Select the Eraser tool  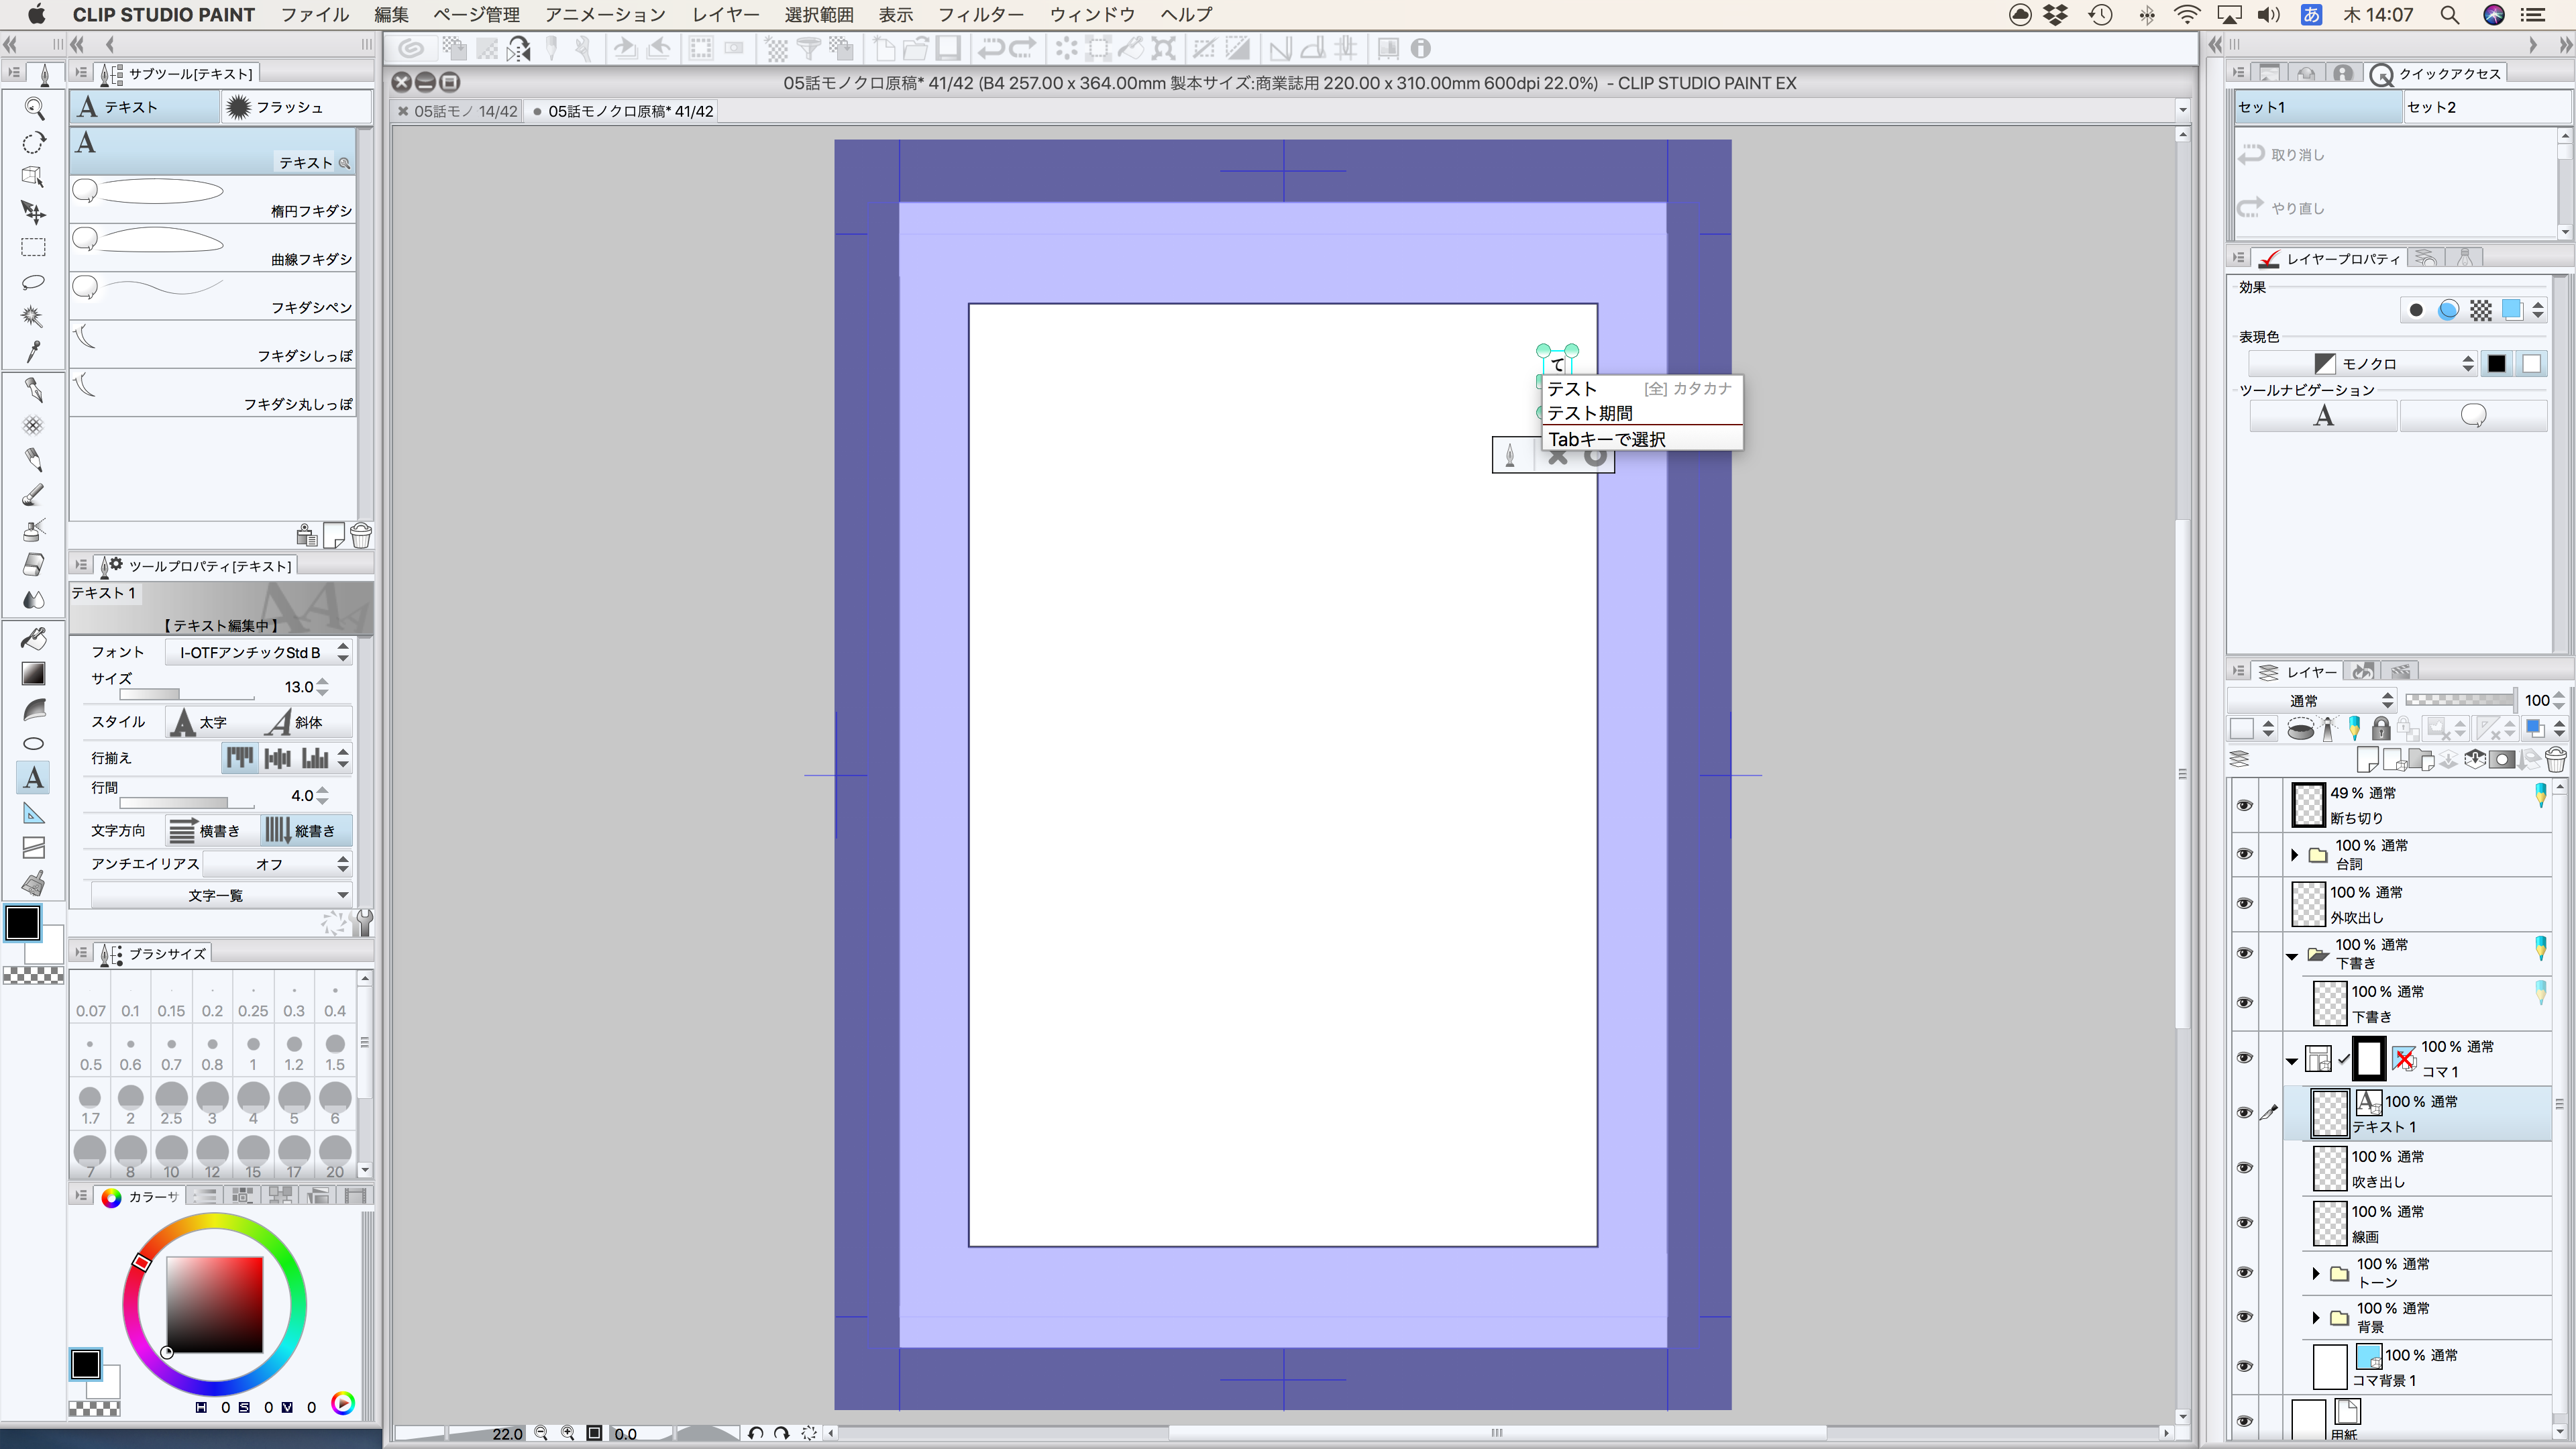coord(33,565)
